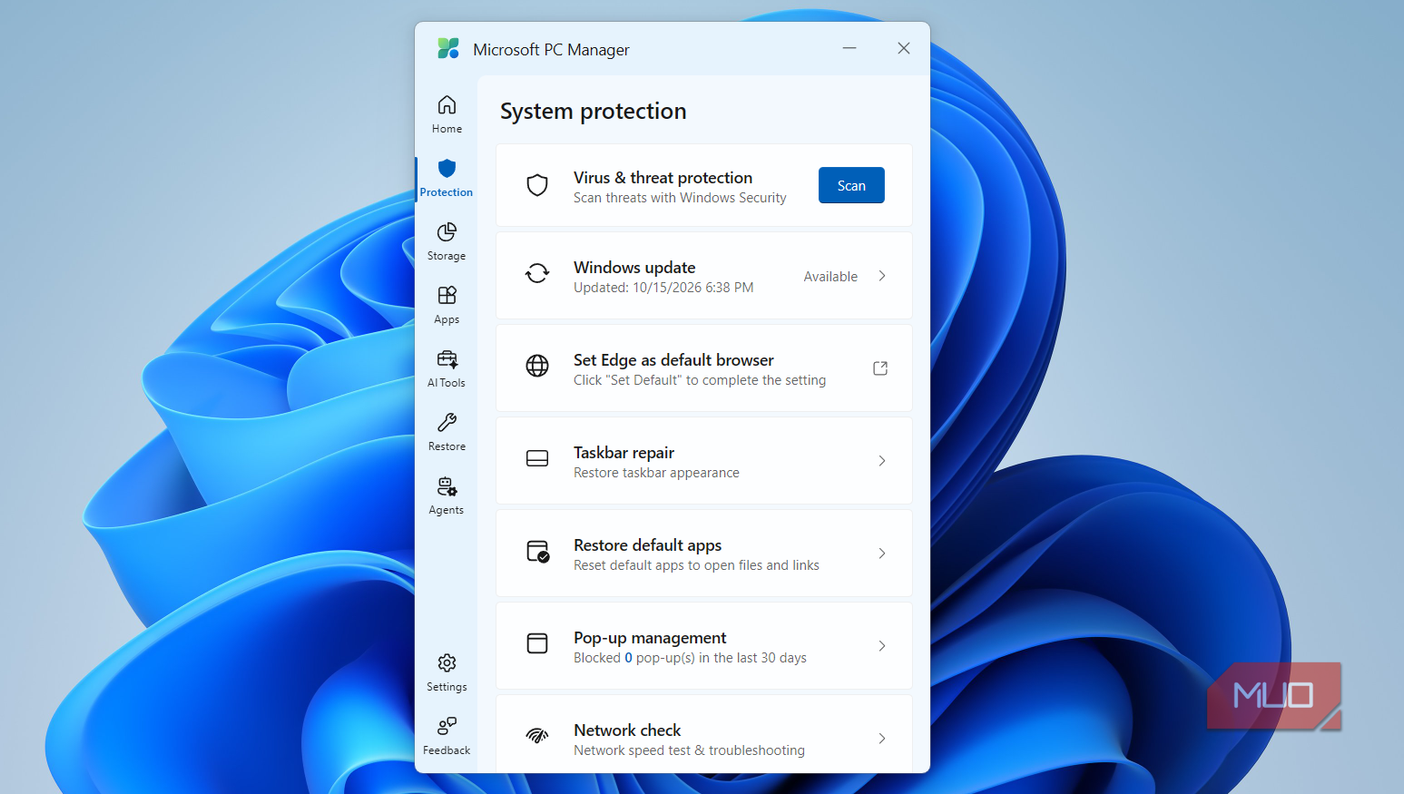Screen dimensions: 1404x794
Task: Expand Restore default apps chevron
Action: (882, 553)
